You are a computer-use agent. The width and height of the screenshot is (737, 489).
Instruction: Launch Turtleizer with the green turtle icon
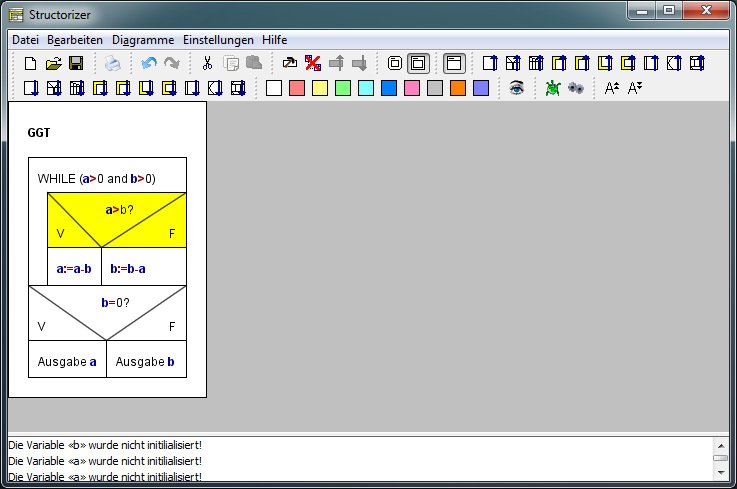coord(553,88)
